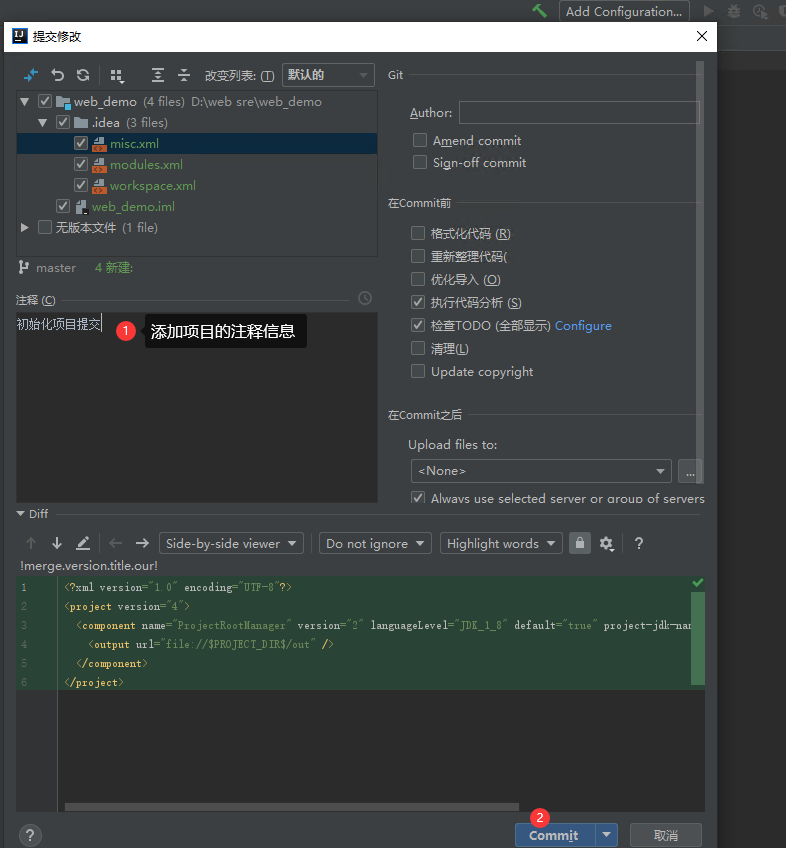Image resolution: width=786 pixels, height=848 pixels.
Task: Collapse the web_demo tree node
Action: (x=24, y=101)
